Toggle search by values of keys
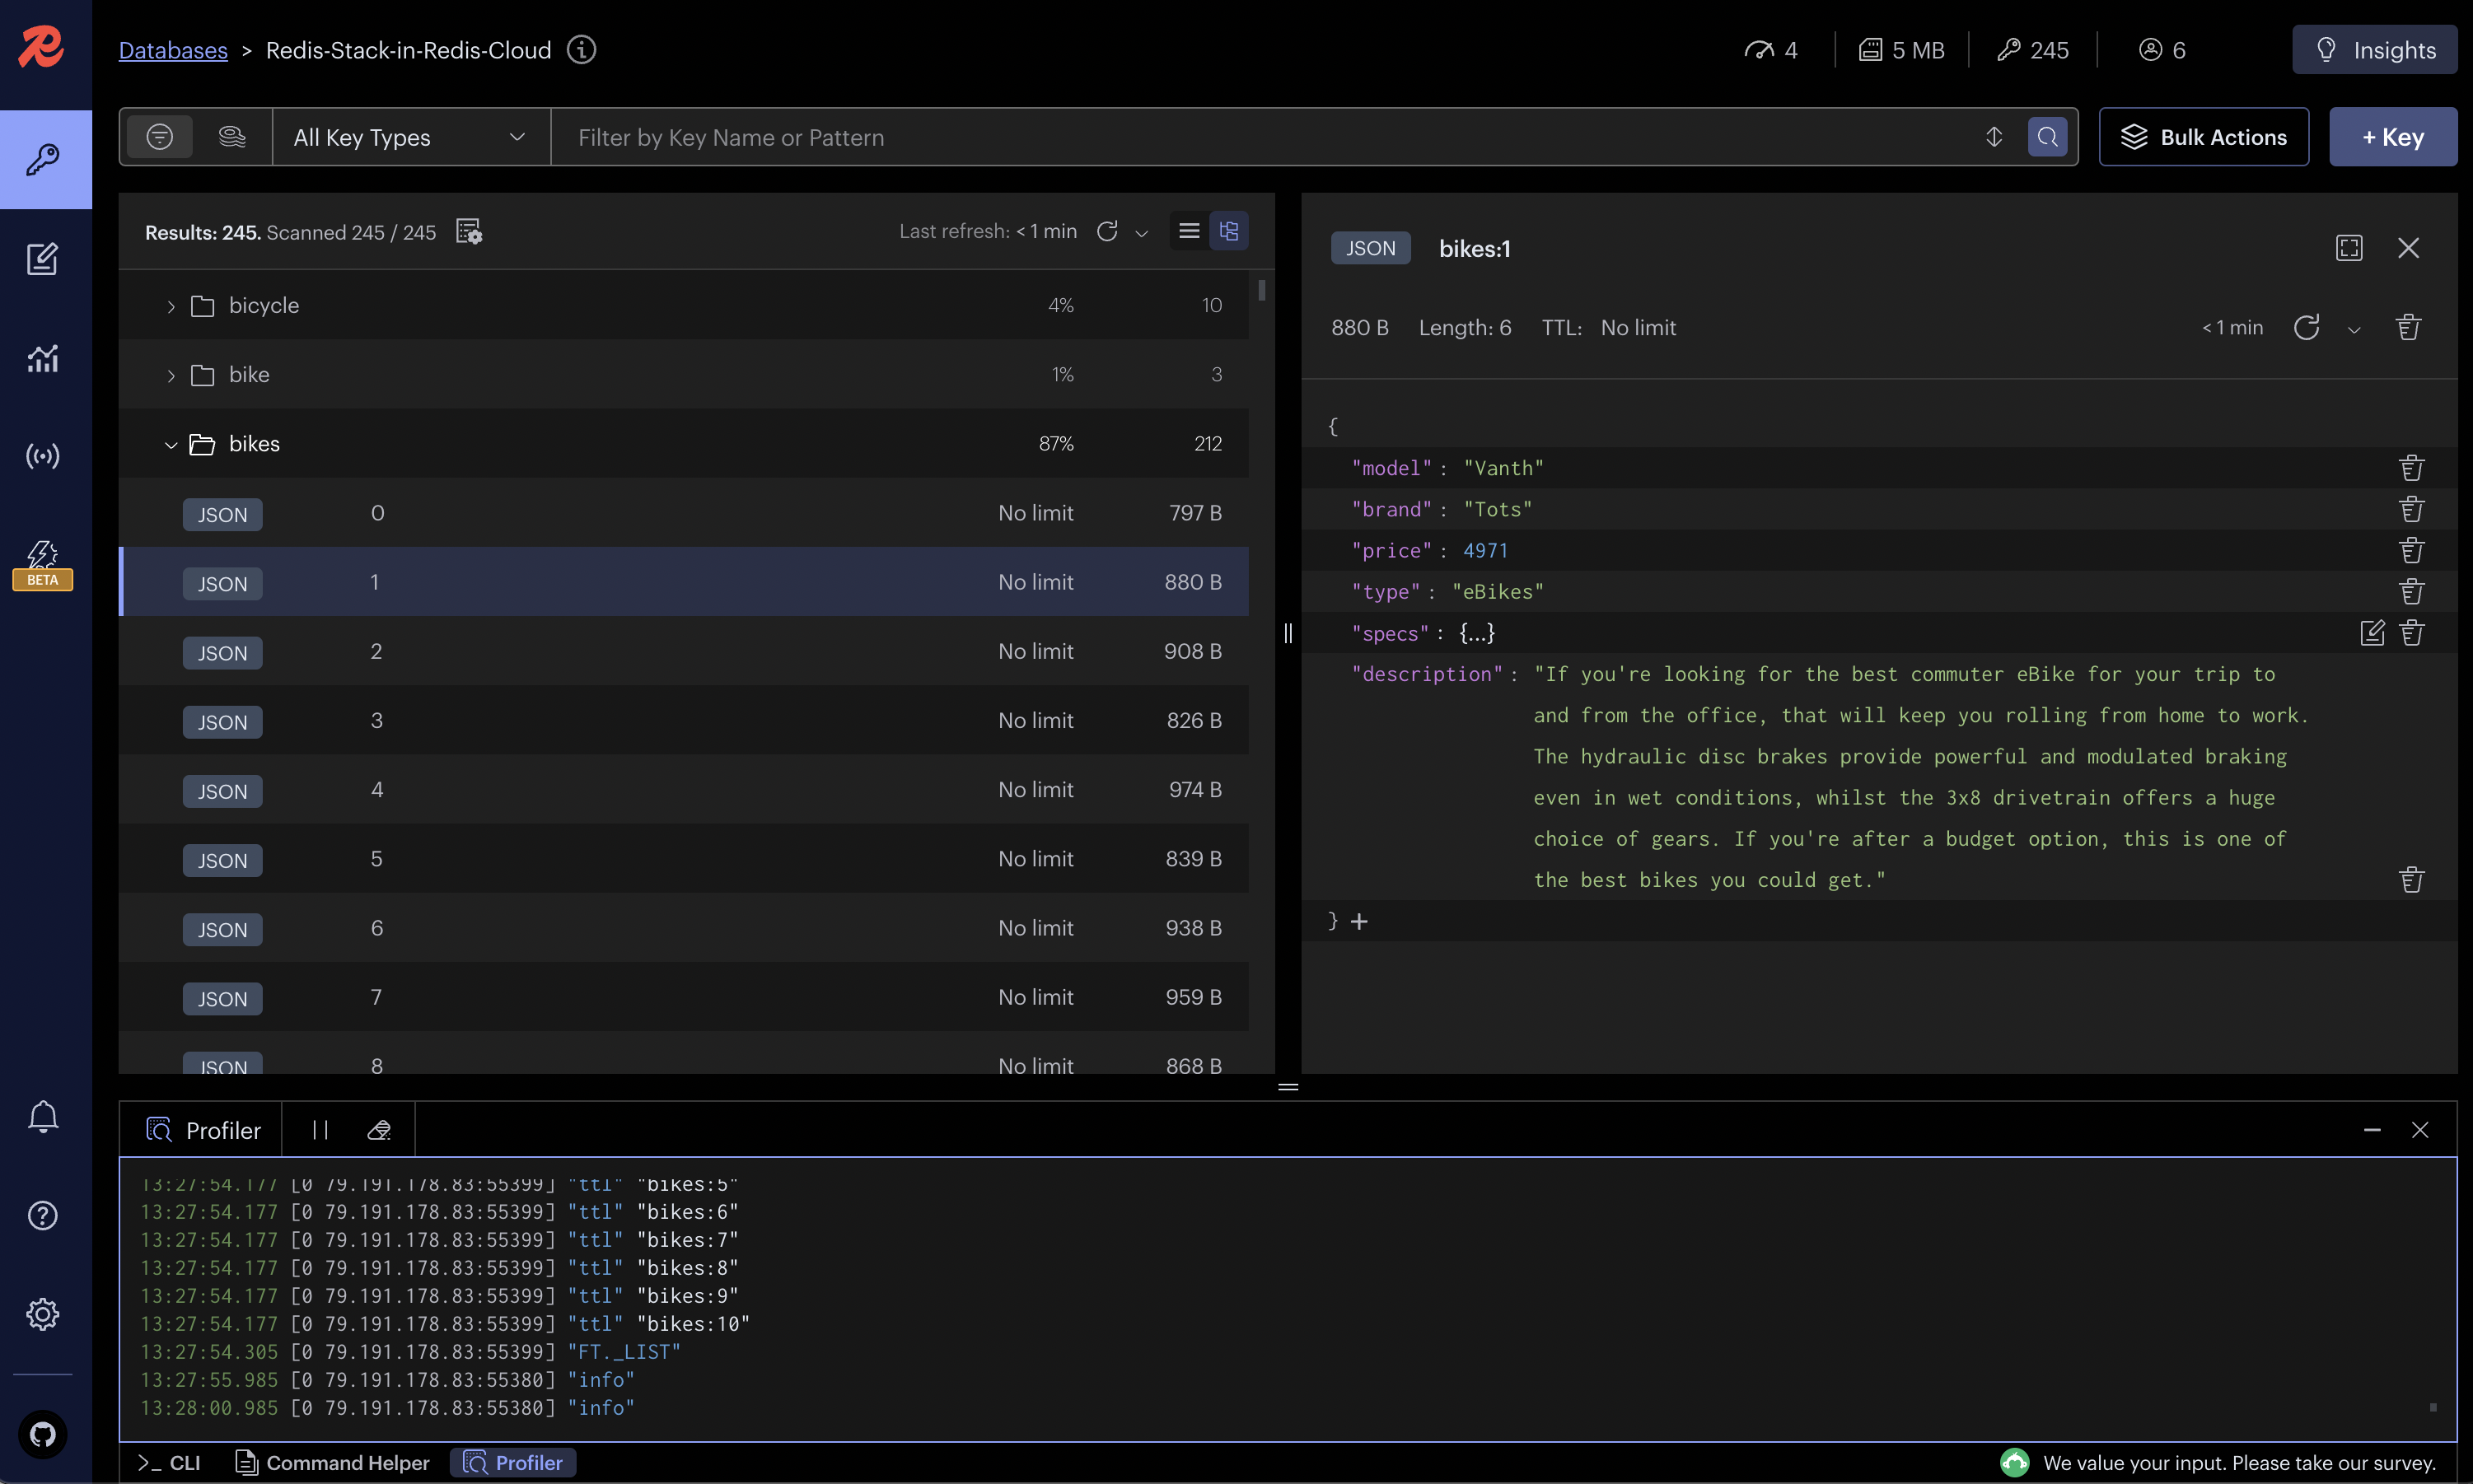This screenshot has width=2473, height=1484. point(232,137)
